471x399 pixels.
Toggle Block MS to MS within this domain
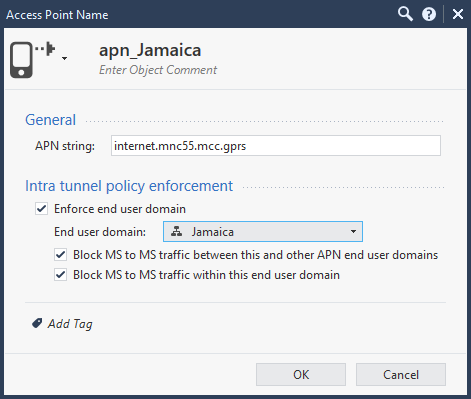(60, 275)
